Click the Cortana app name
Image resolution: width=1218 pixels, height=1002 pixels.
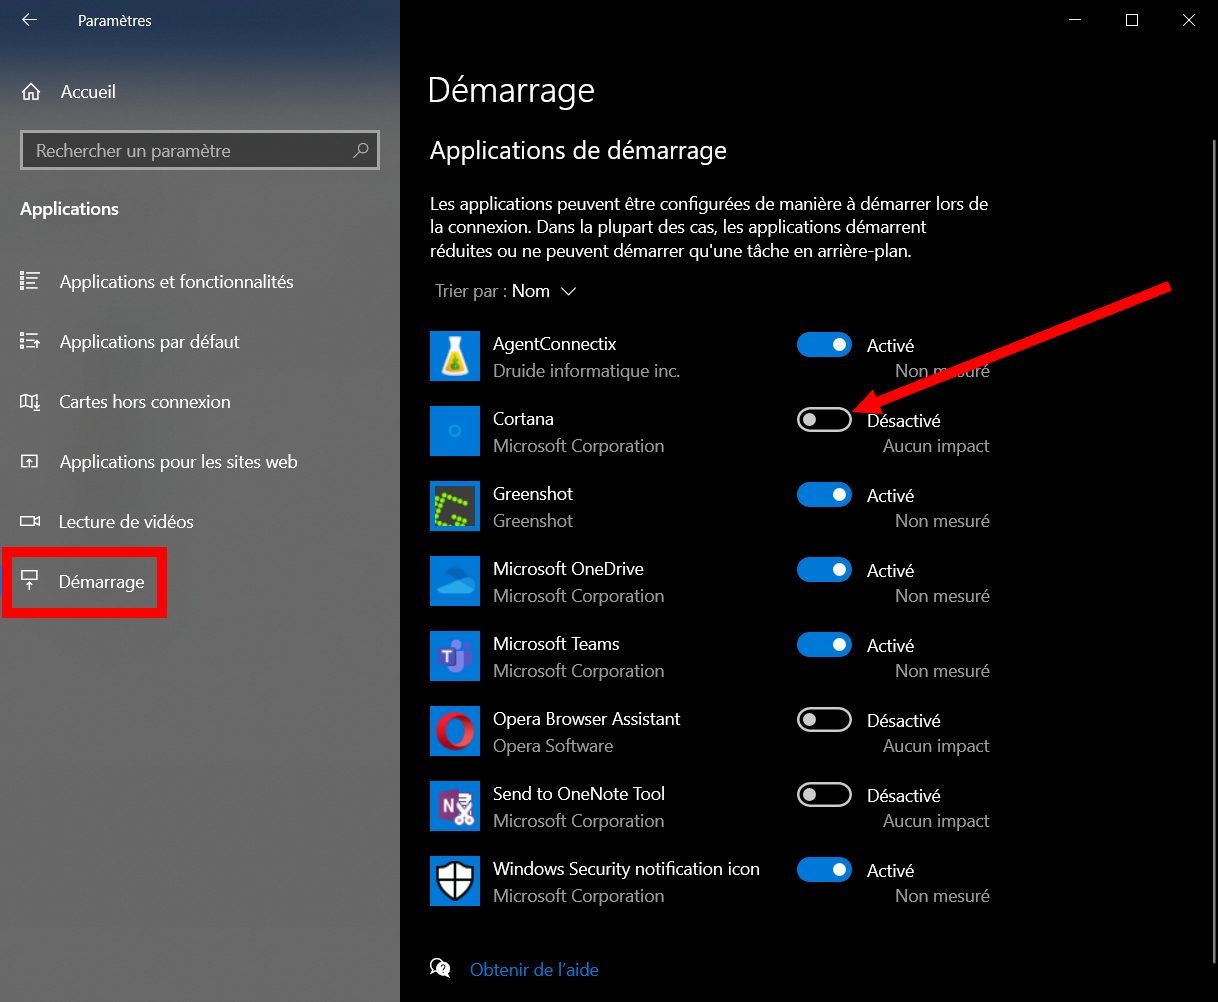pyautogui.click(x=523, y=419)
